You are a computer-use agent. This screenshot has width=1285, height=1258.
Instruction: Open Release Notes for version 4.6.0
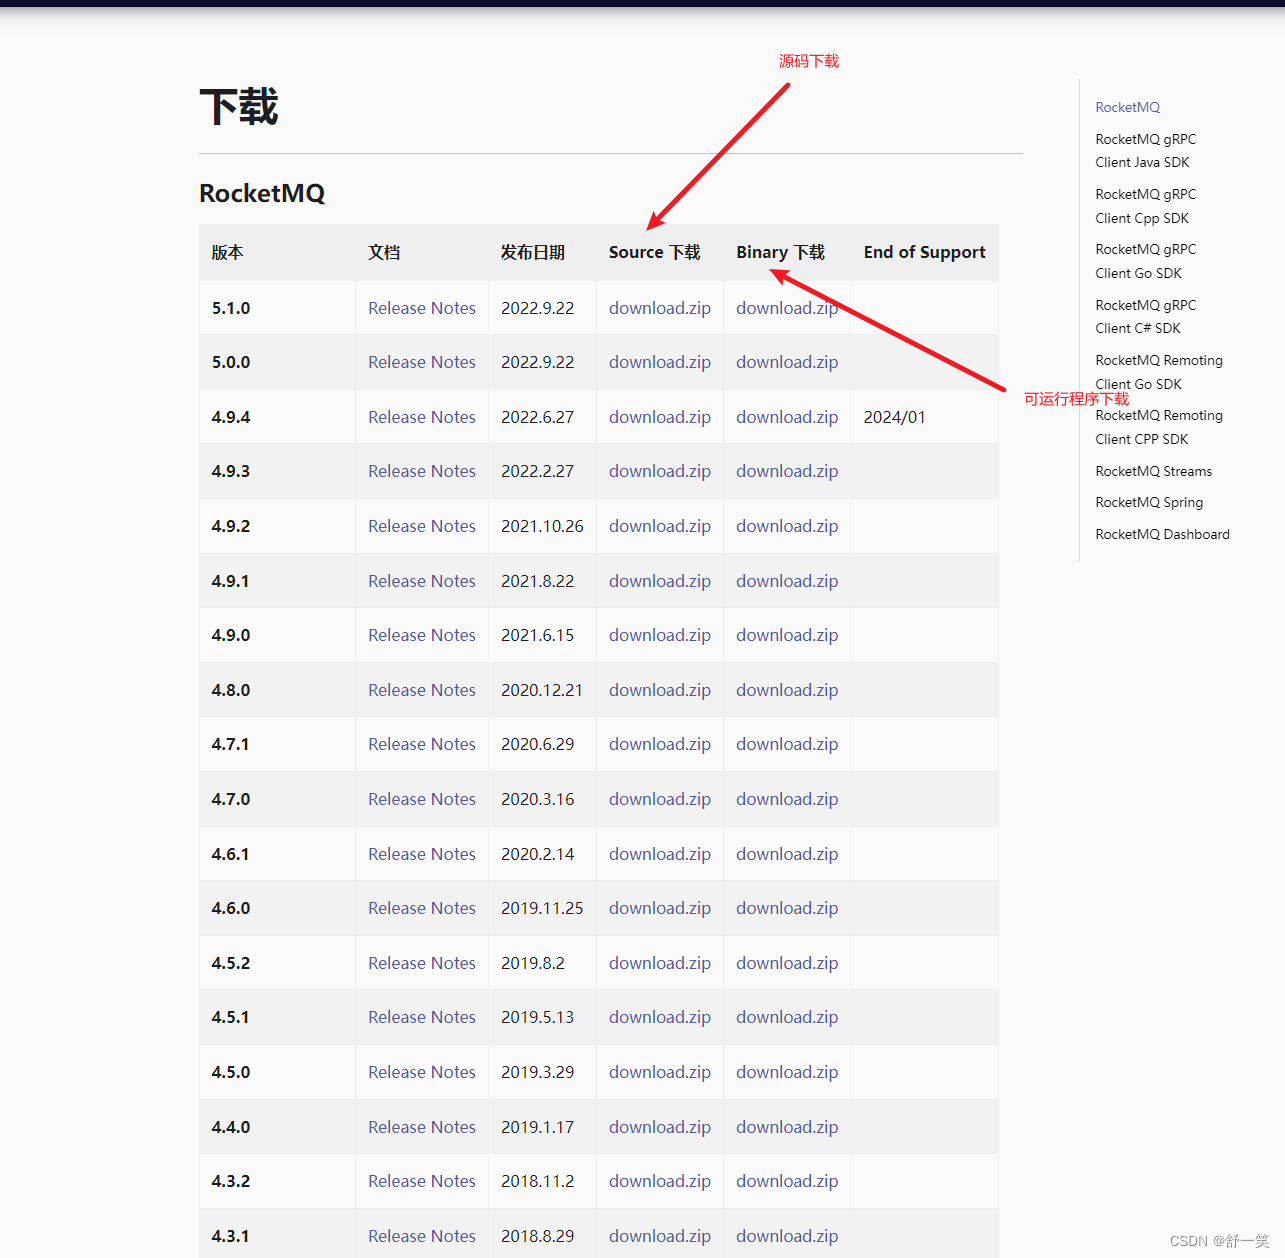coord(421,908)
